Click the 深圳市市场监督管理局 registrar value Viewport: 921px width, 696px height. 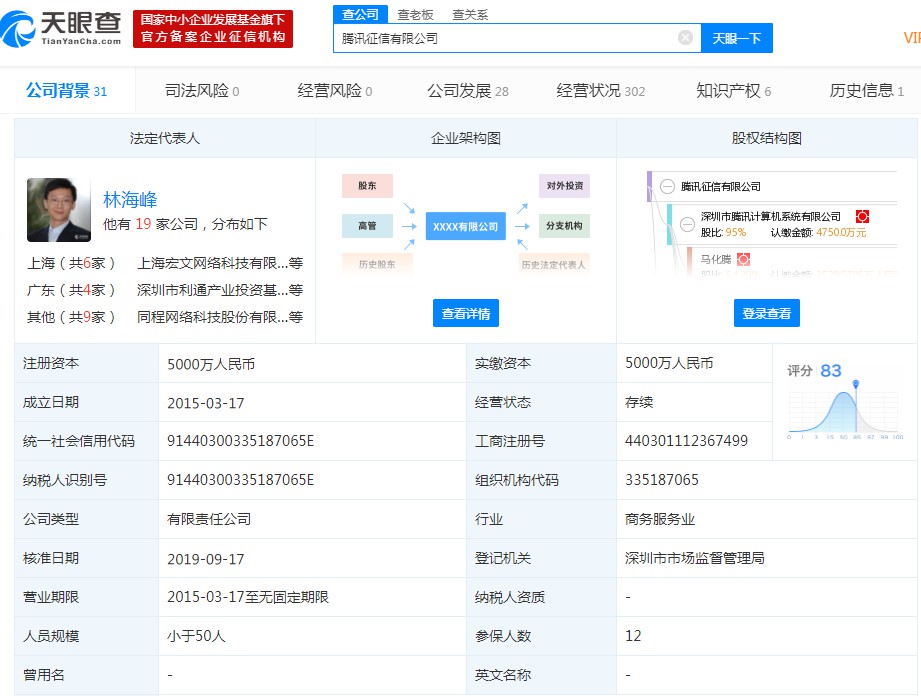pos(695,558)
